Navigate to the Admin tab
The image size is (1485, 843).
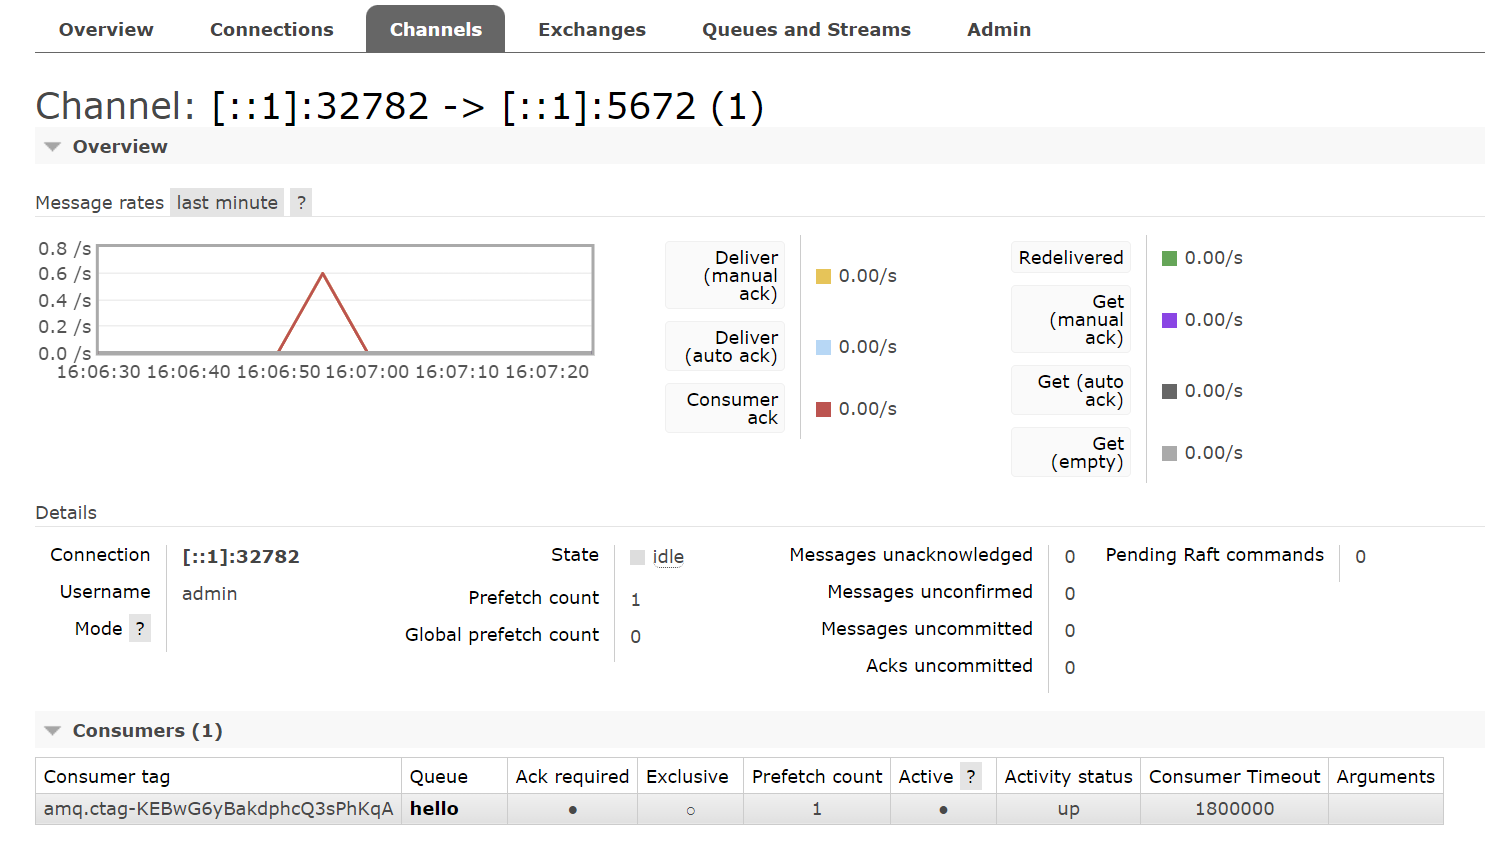(x=999, y=29)
